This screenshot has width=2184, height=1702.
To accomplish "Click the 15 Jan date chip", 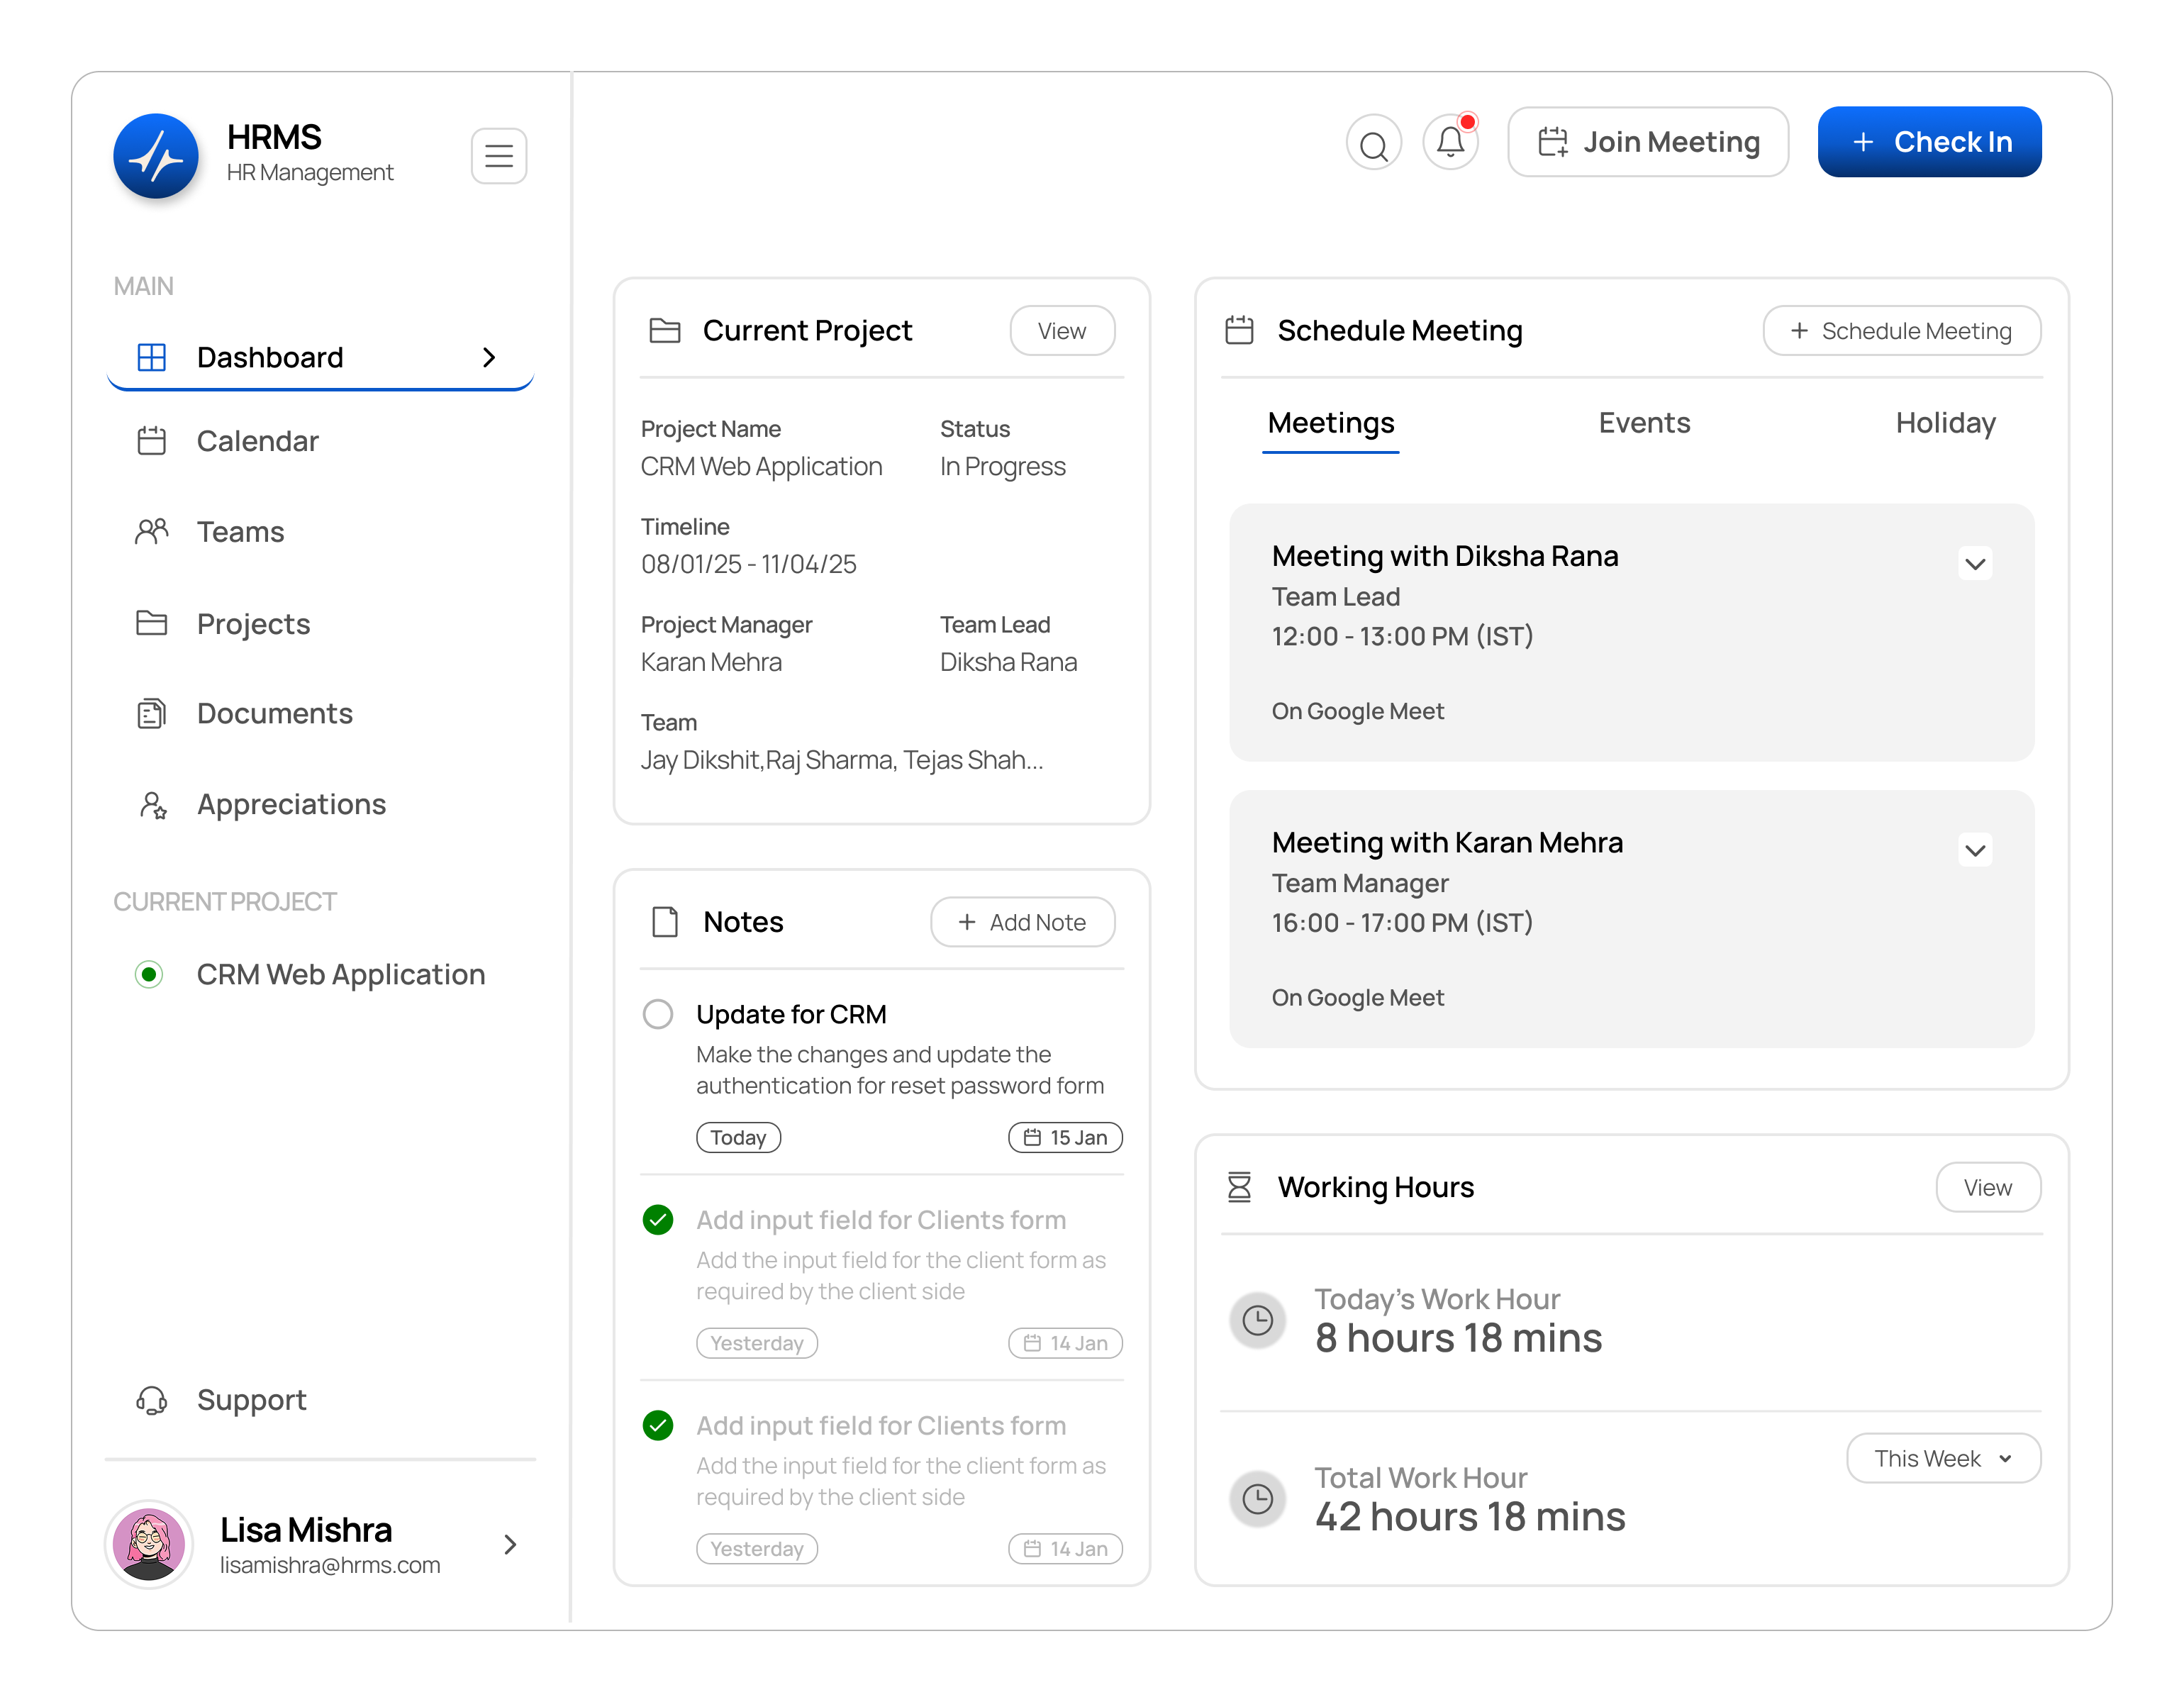I will [x=1065, y=1138].
